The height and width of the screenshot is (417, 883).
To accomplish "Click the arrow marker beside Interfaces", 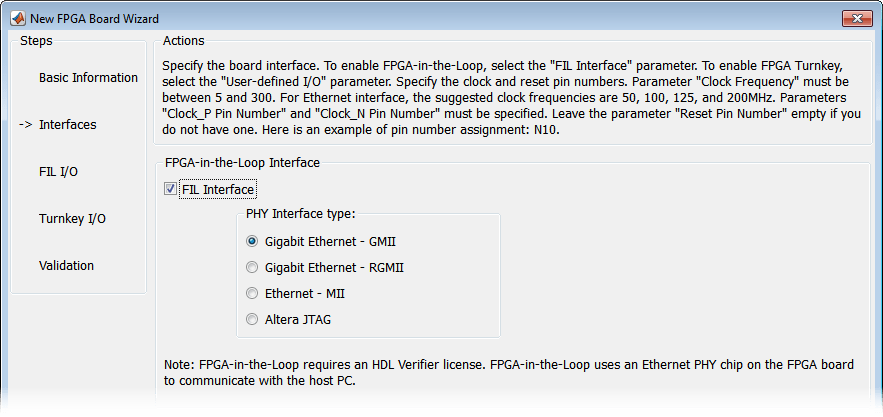I will pyautogui.click(x=26, y=125).
